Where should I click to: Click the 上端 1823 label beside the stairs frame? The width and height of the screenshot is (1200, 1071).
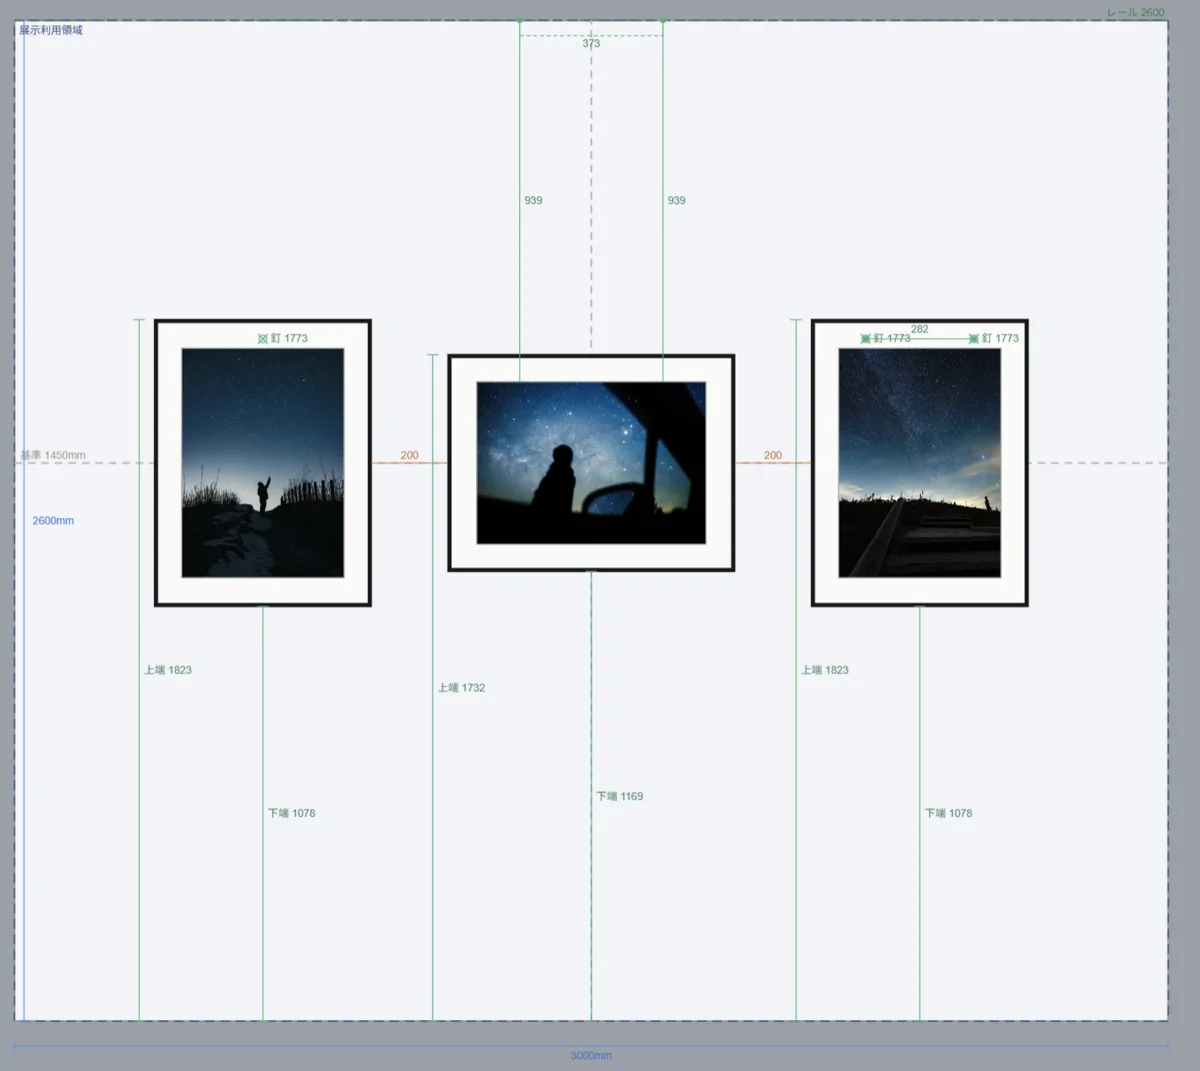pyautogui.click(x=825, y=670)
